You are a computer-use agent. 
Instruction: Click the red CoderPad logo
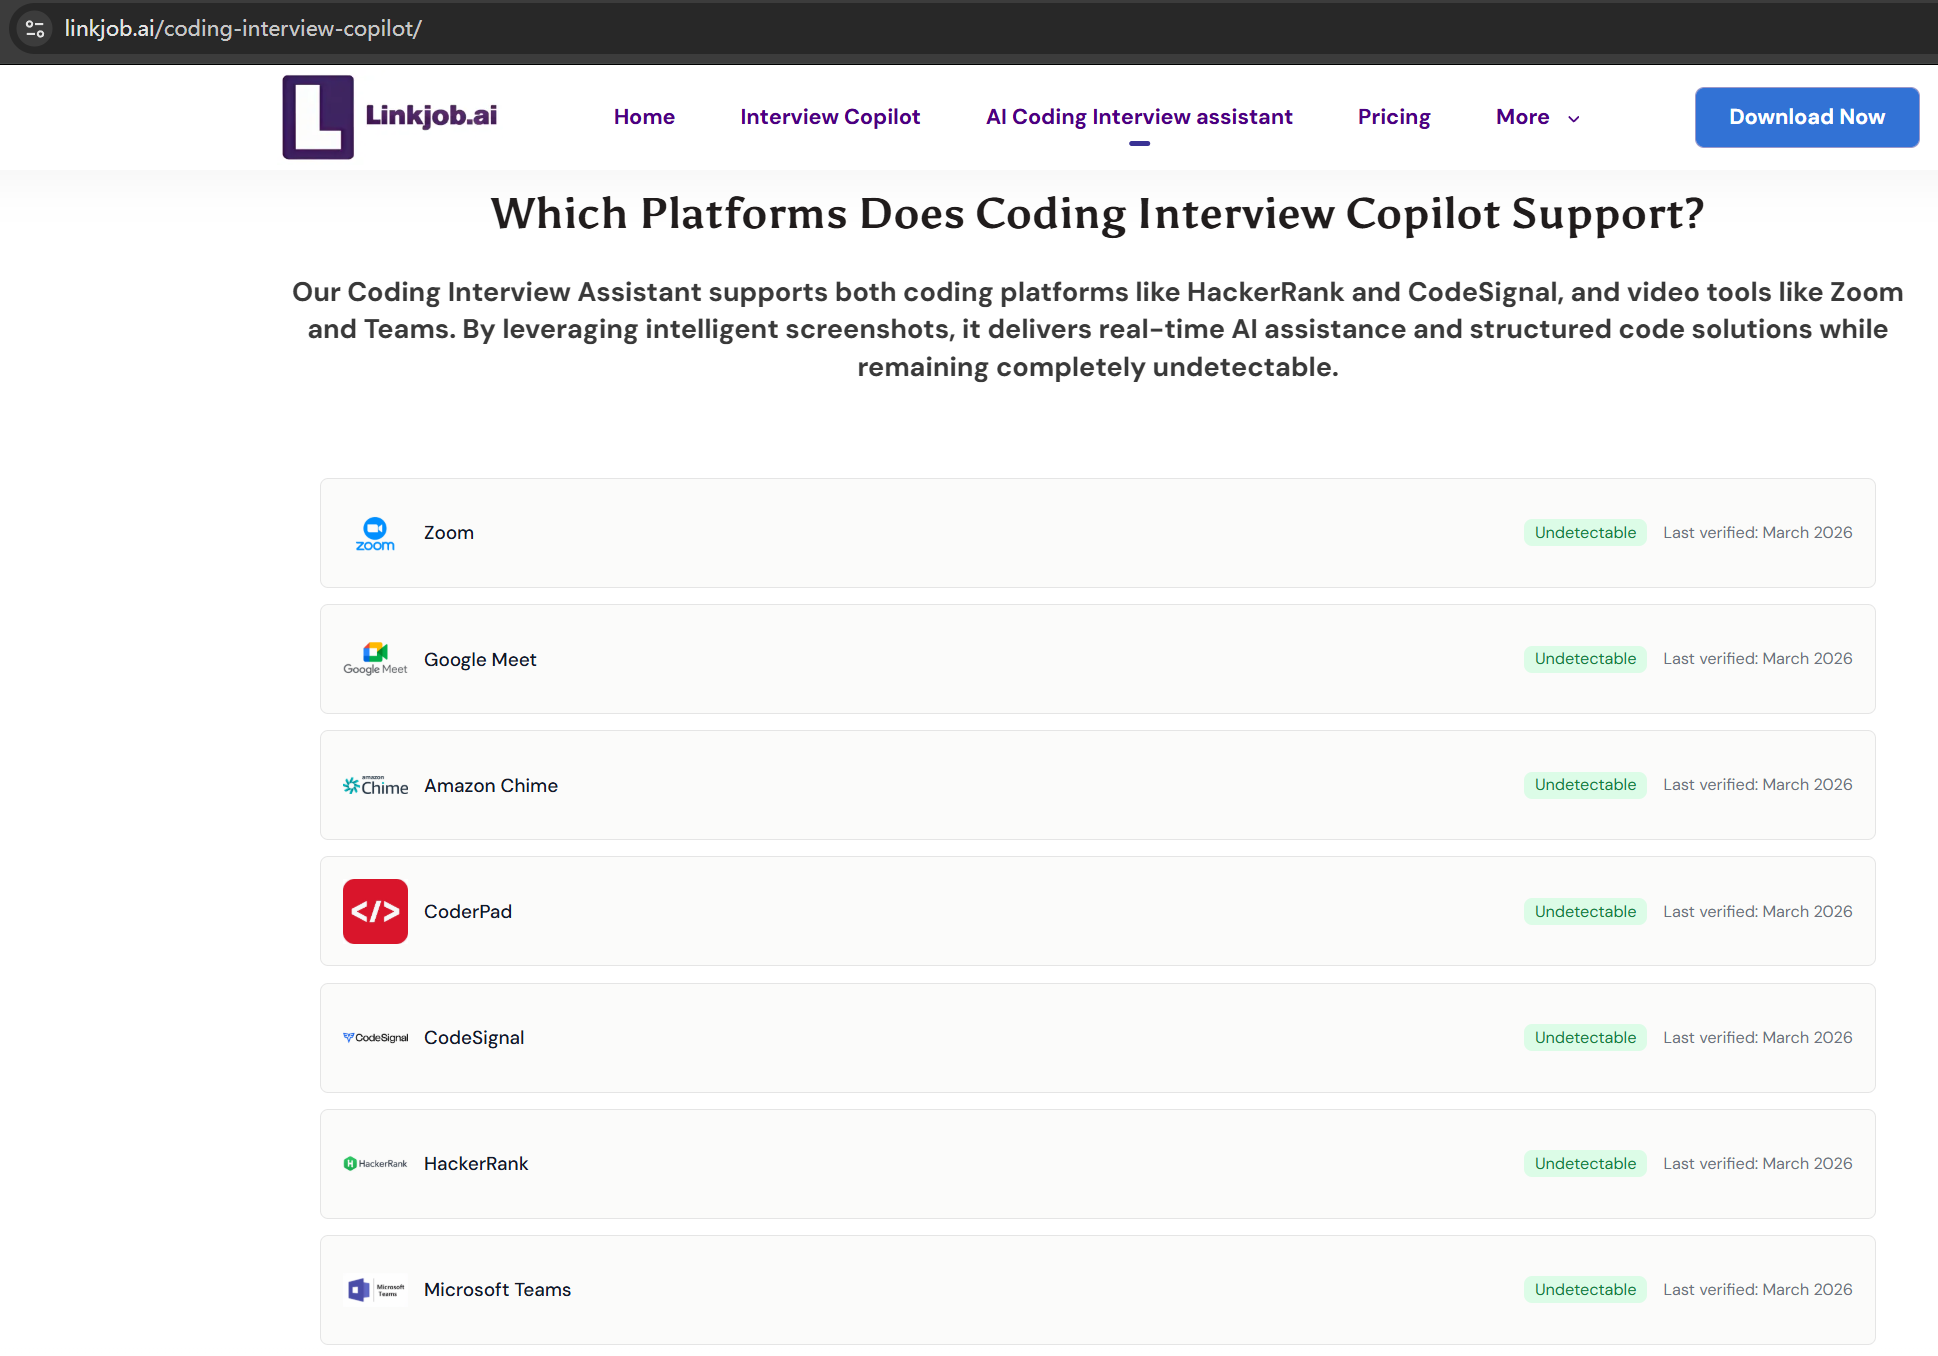click(375, 911)
